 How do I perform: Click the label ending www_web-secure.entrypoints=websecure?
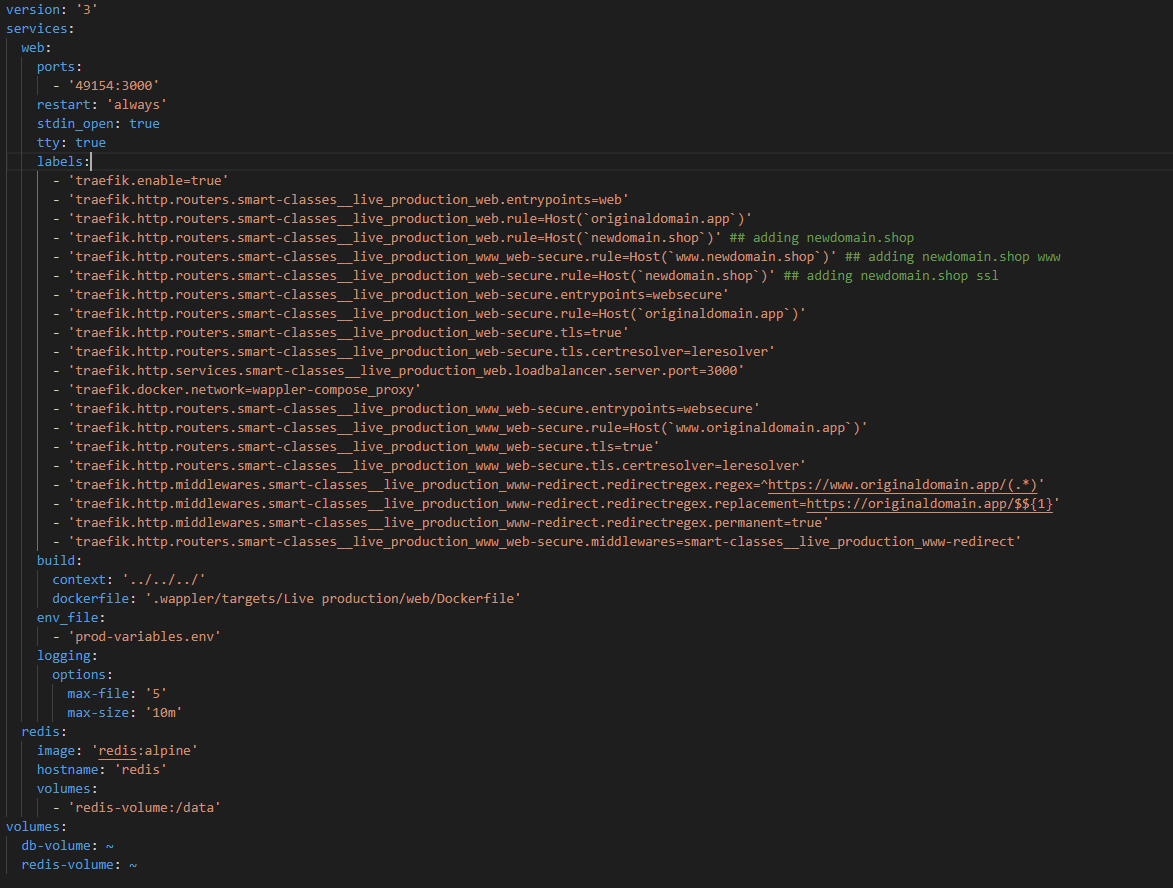tap(414, 408)
